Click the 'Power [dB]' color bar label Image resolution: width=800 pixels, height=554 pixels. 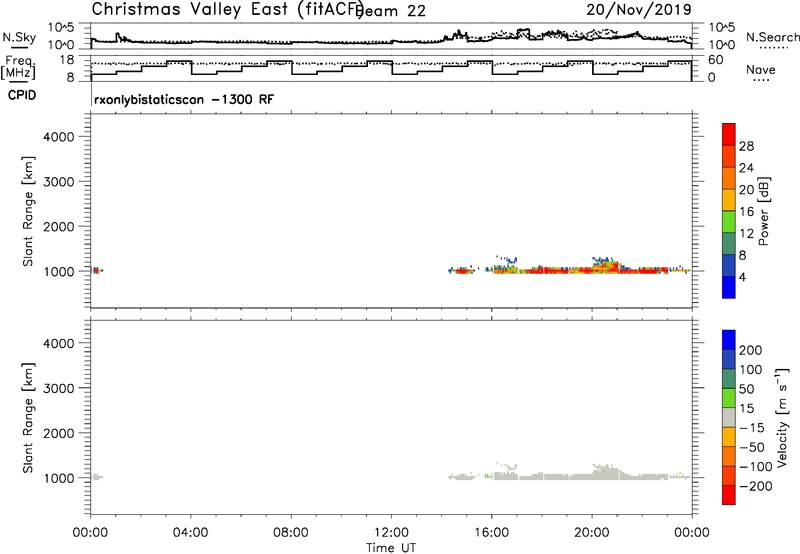pyautogui.click(x=763, y=211)
